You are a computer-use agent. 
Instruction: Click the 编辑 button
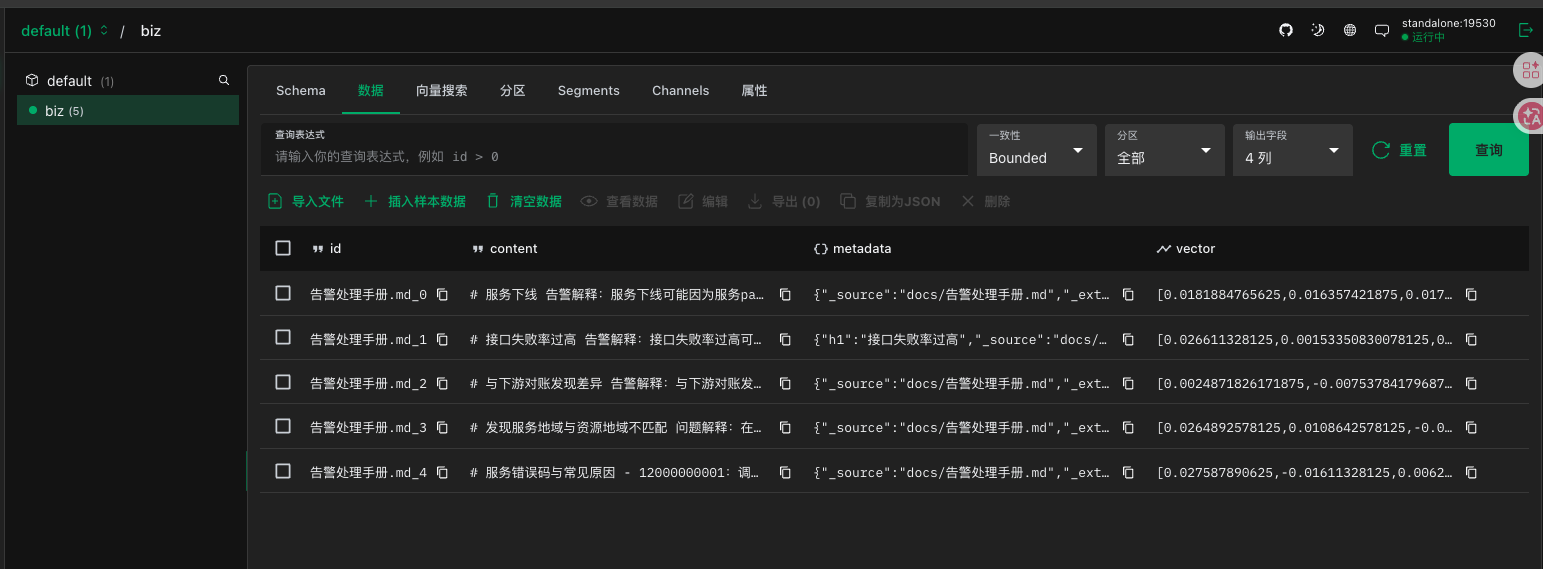click(704, 201)
